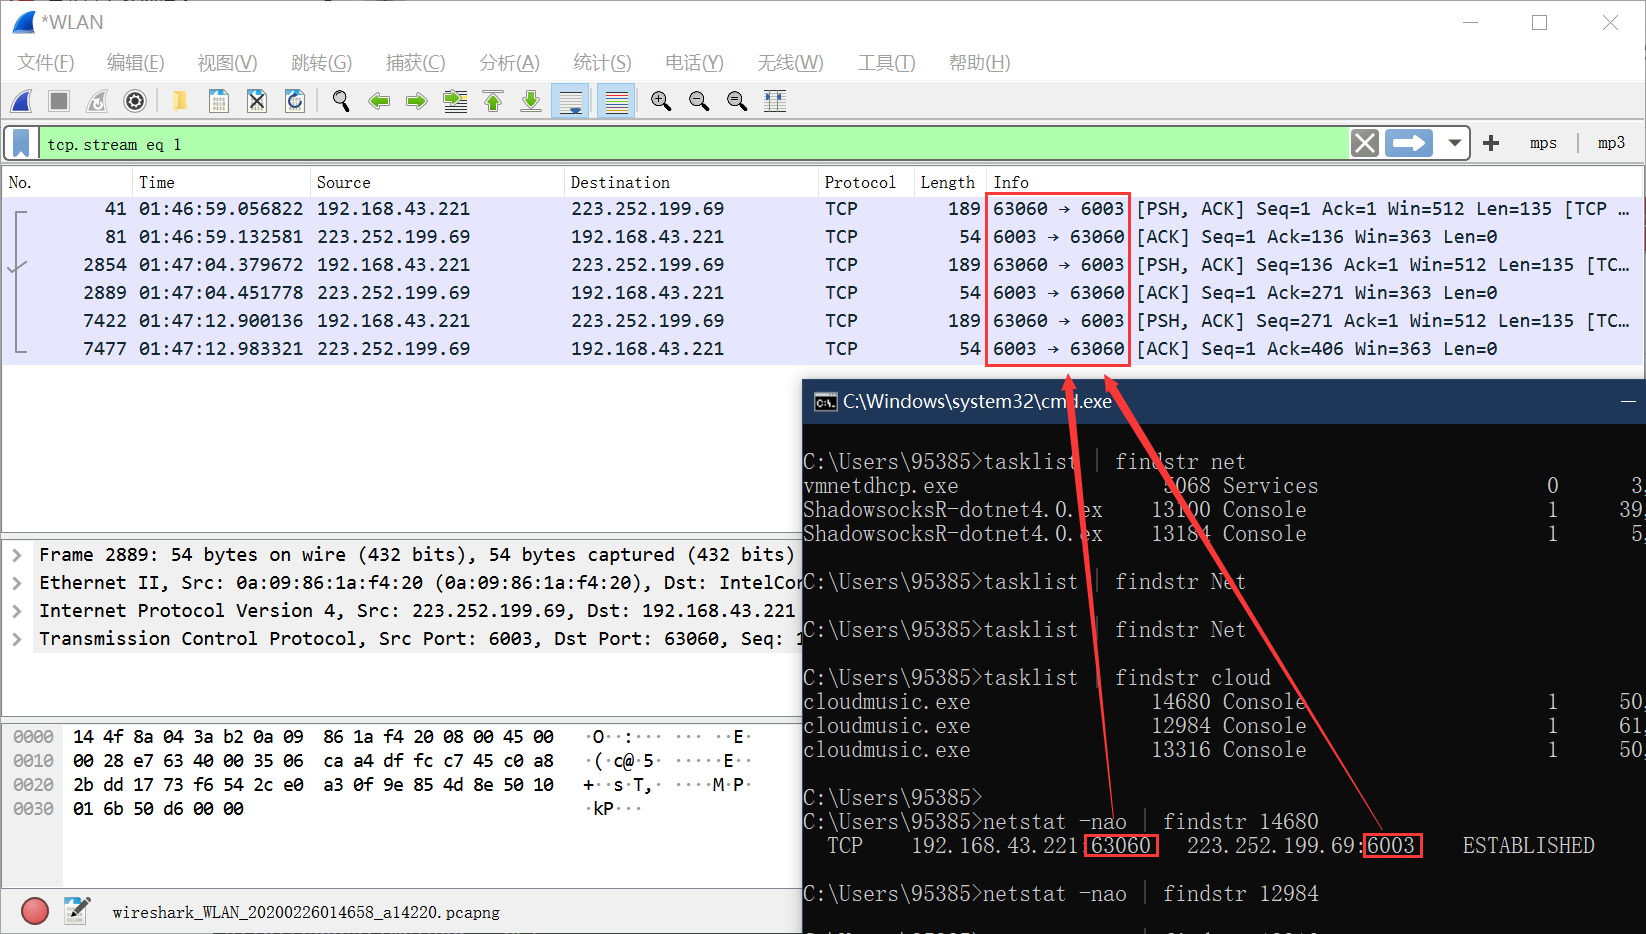Go forward to next packet
Screen dimensions: 1646x934
pos(417,101)
